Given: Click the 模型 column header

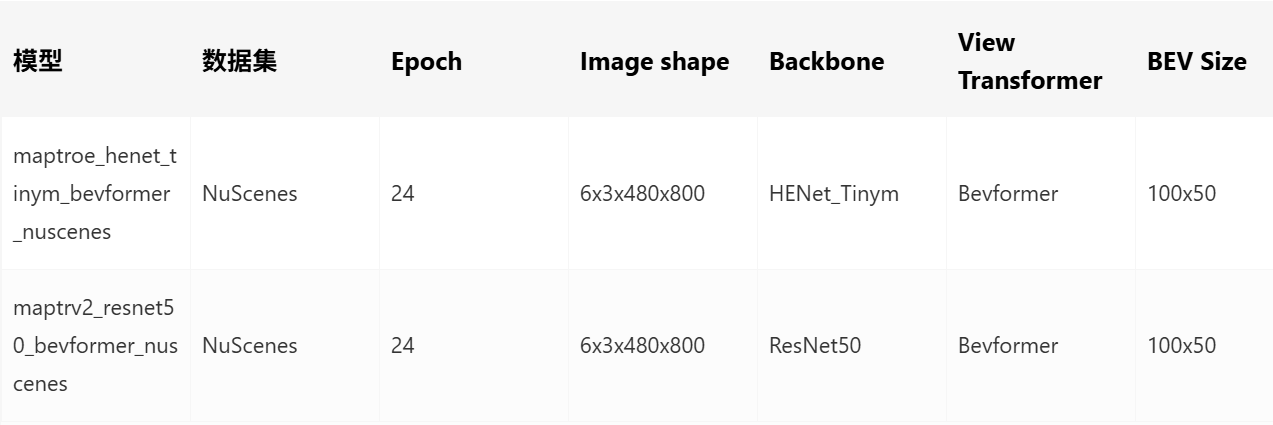Looking at the screenshot, I should (x=38, y=61).
